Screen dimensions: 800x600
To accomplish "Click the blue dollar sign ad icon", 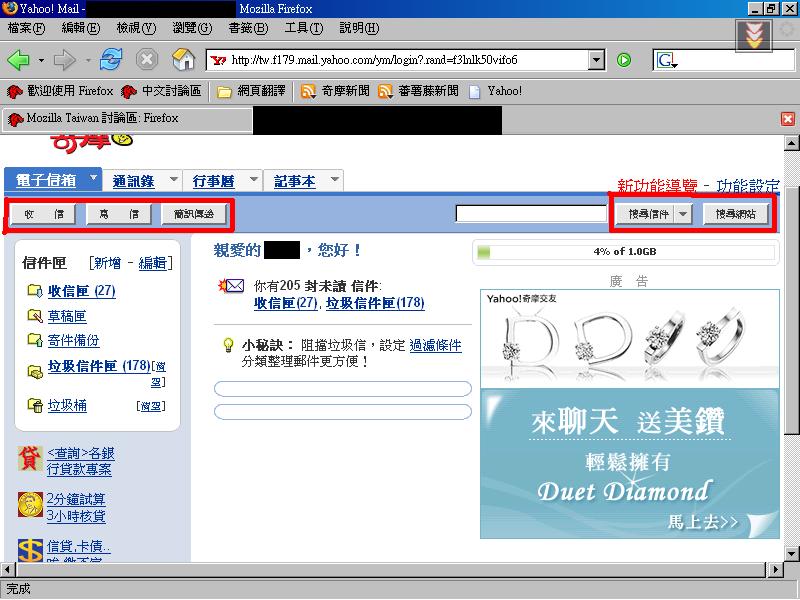I will click(30, 551).
